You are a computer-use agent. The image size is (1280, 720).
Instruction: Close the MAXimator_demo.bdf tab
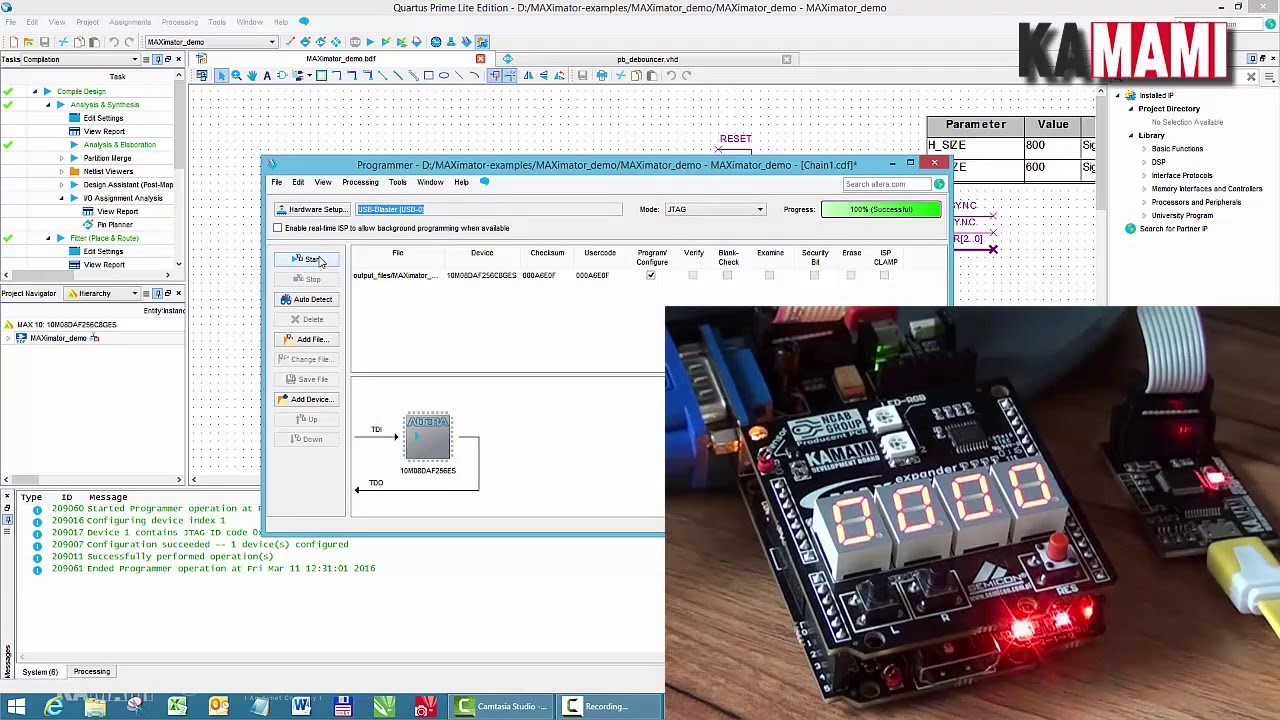480,59
